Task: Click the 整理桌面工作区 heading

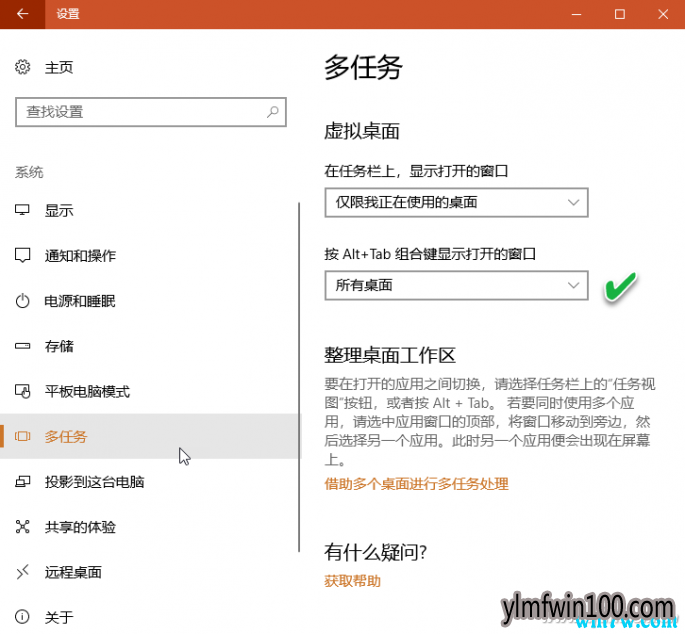Action: [x=390, y=355]
